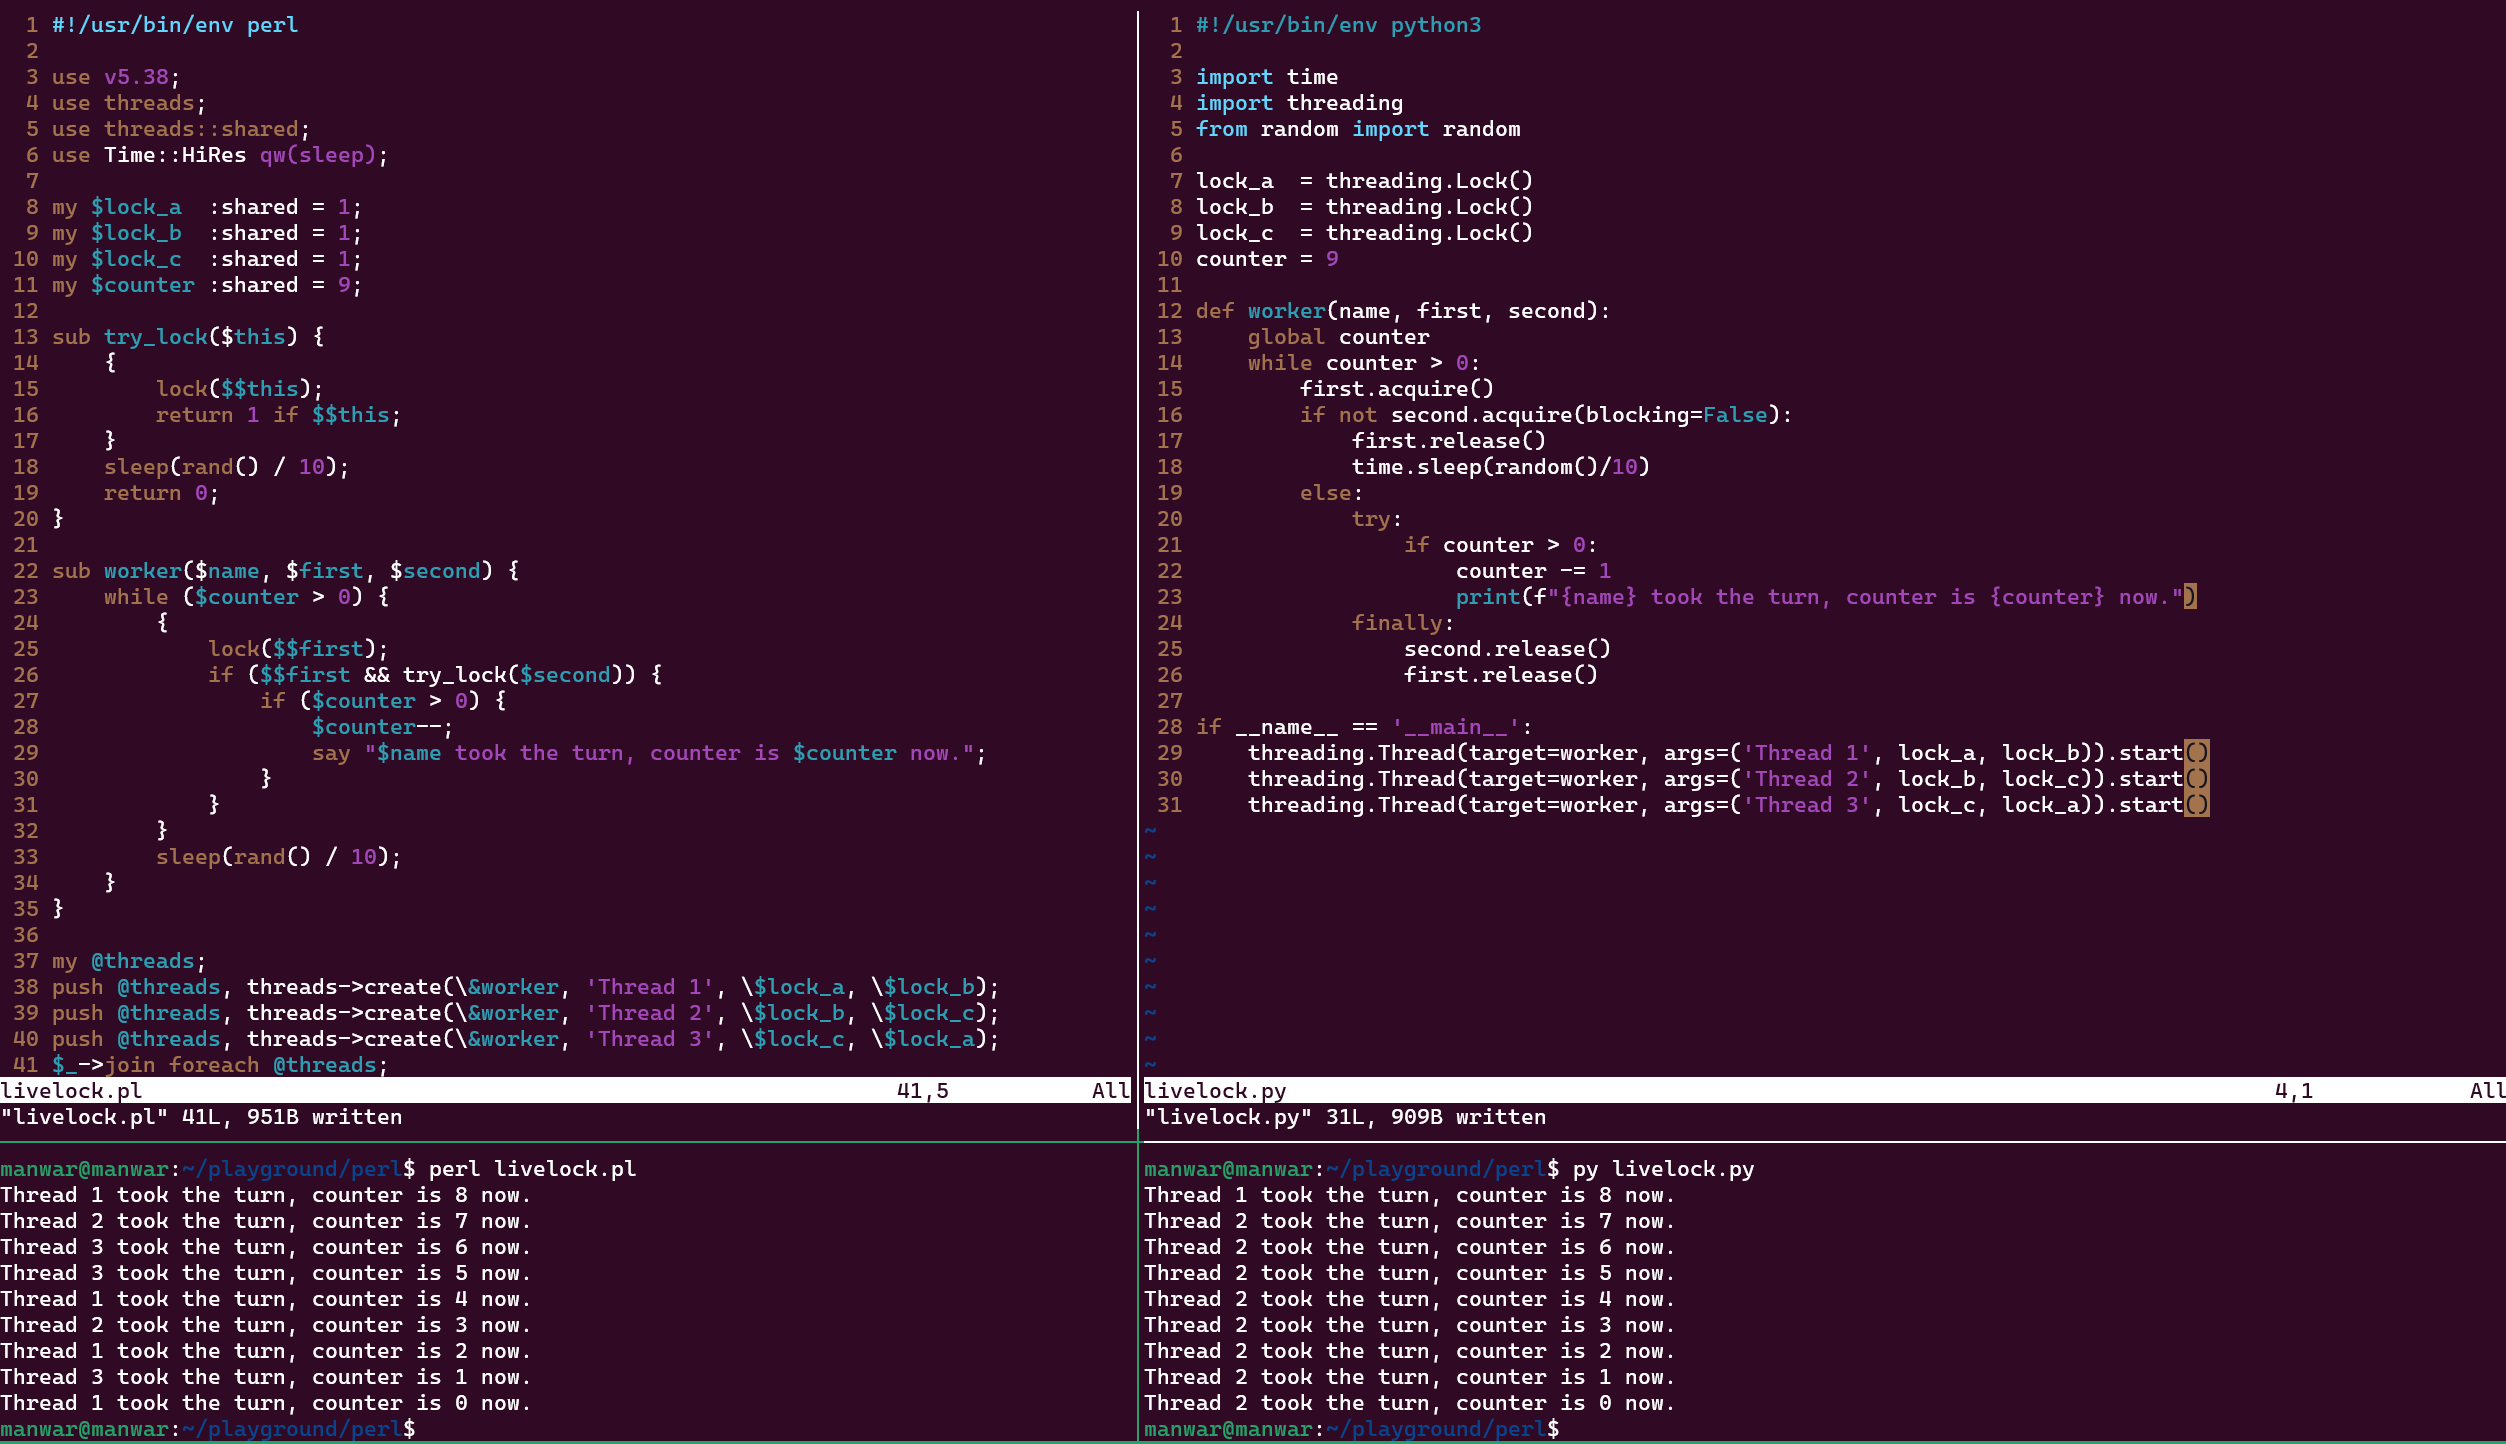Click livelock.py name in right status bar

pos(1215,1091)
